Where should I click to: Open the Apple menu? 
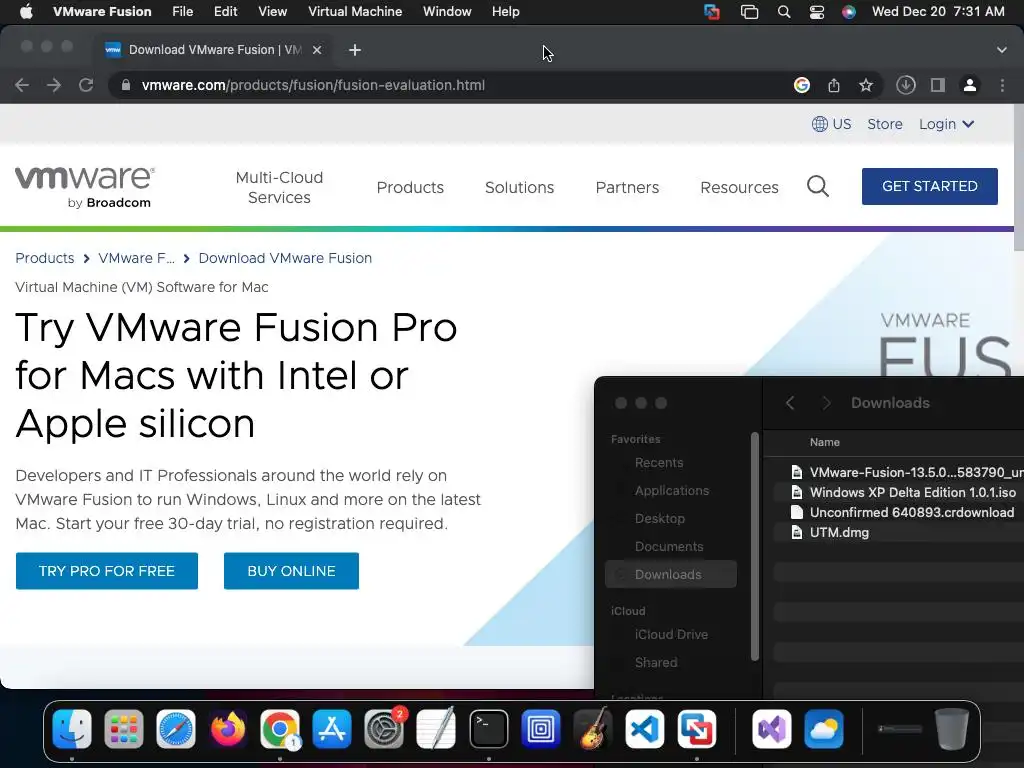(26, 11)
